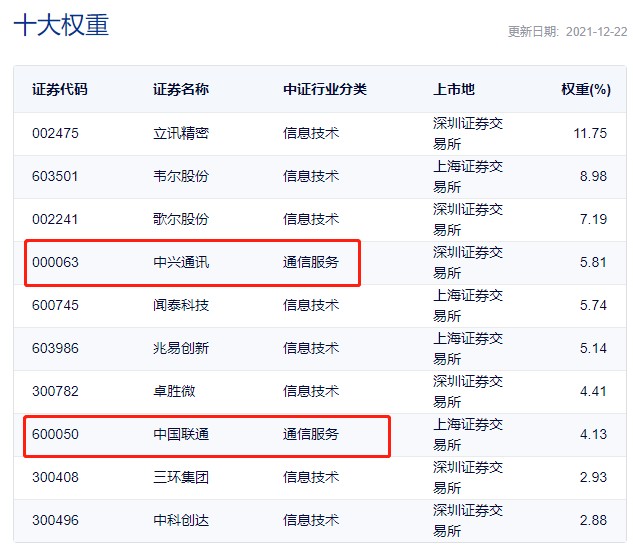The height and width of the screenshot is (547, 633).
Task: Click 通信服务 in the 中兴通讯 row
Action: click(x=311, y=262)
